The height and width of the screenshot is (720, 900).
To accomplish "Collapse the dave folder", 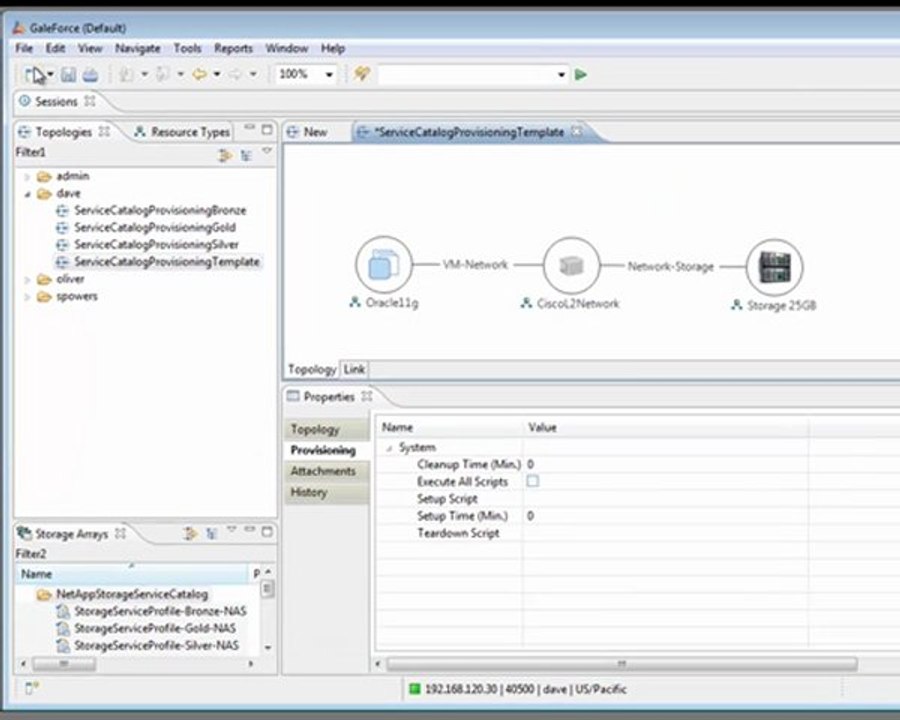I will click(26, 194).
